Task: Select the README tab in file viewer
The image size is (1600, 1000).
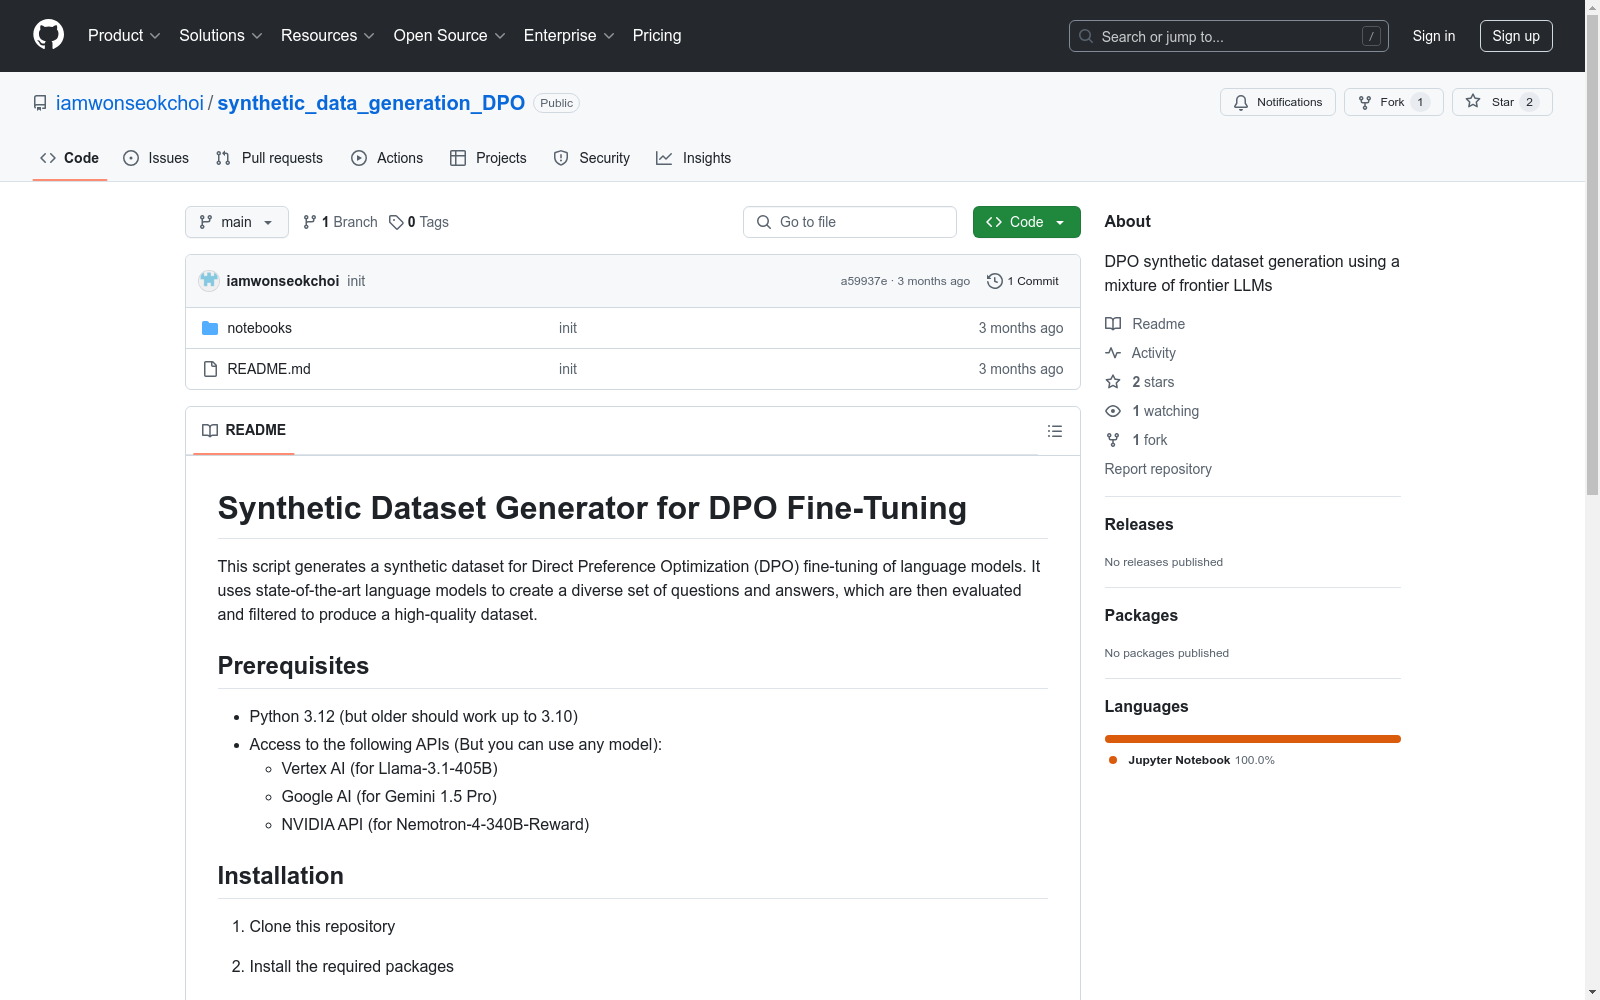Action: click(x=244, y=430)
